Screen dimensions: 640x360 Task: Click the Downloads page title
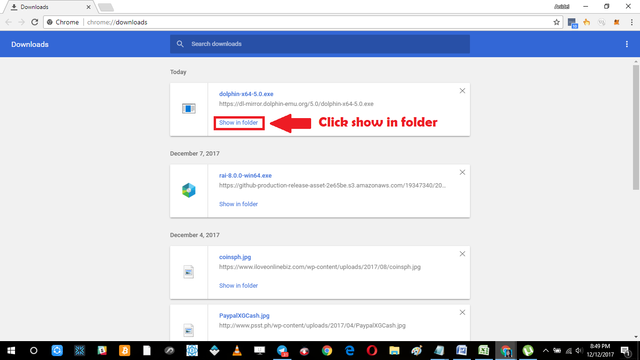(x=30, y=44)
